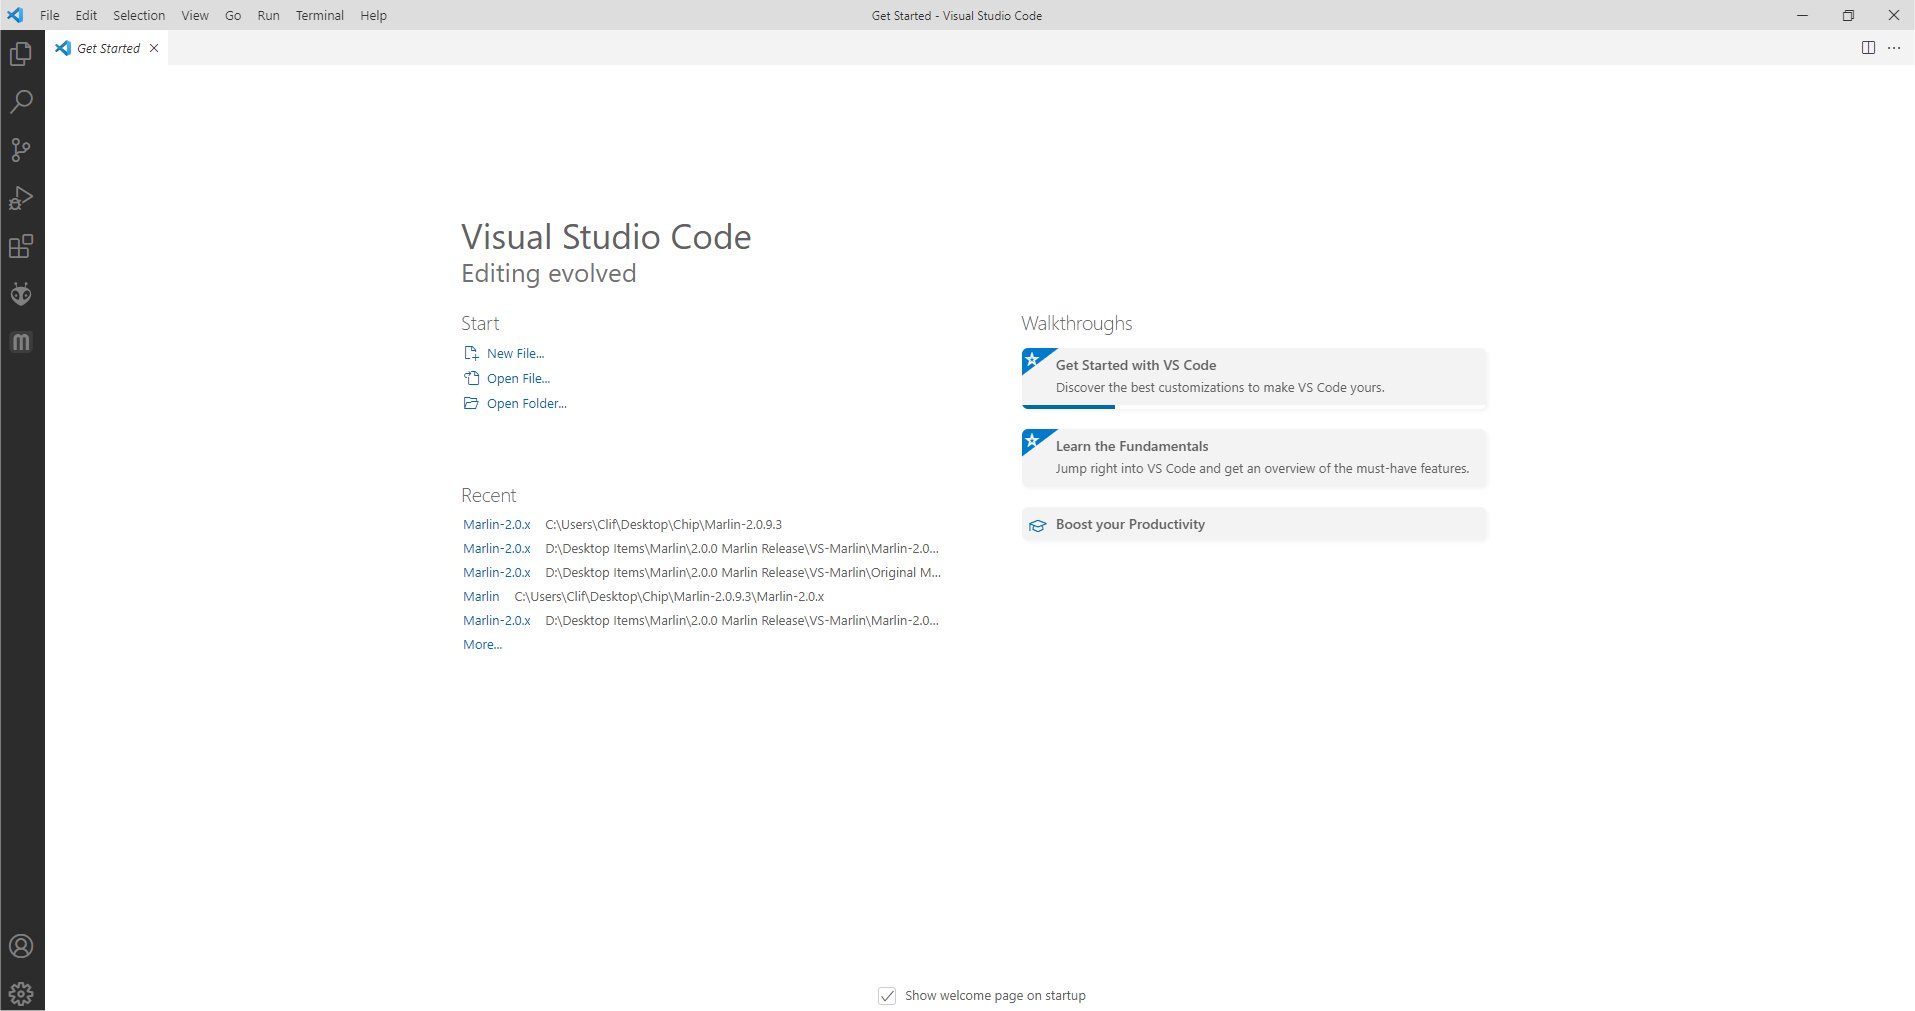This screenshot has height=1011, width=1915.
Task: Open the Accounts icon
Action: (x=21, y=946)
